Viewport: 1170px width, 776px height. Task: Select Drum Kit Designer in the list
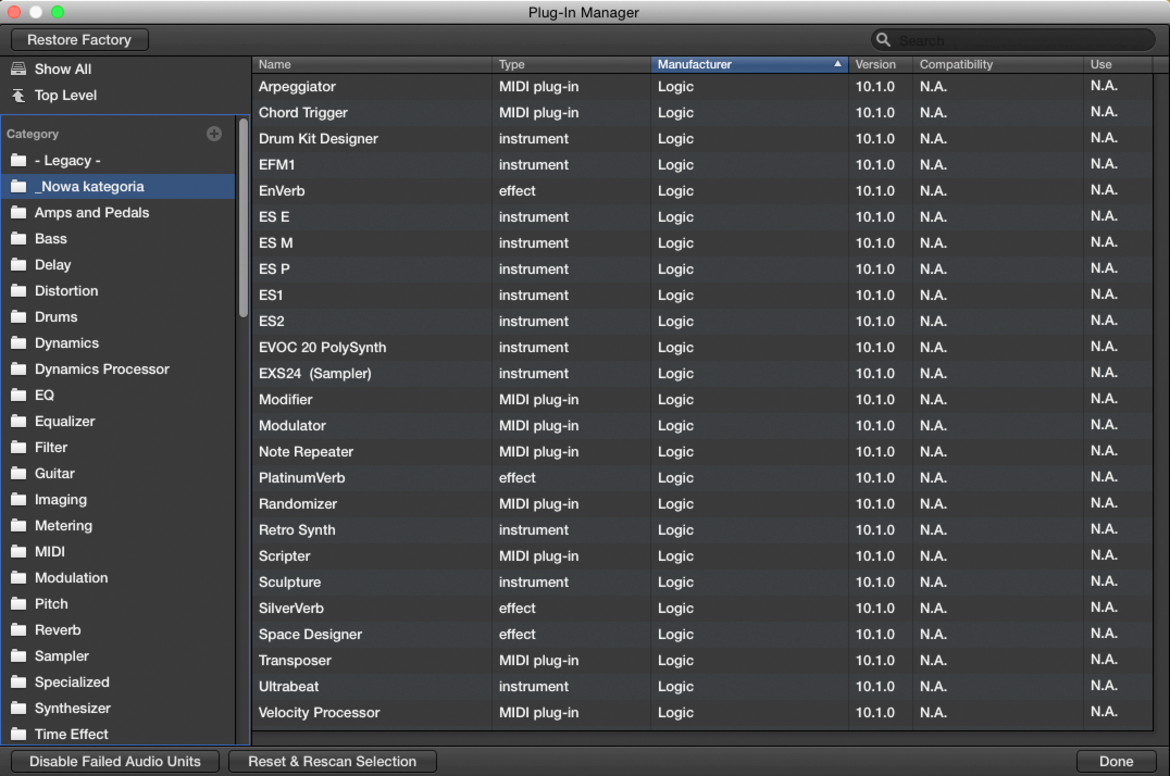click(x=702, y=139)
